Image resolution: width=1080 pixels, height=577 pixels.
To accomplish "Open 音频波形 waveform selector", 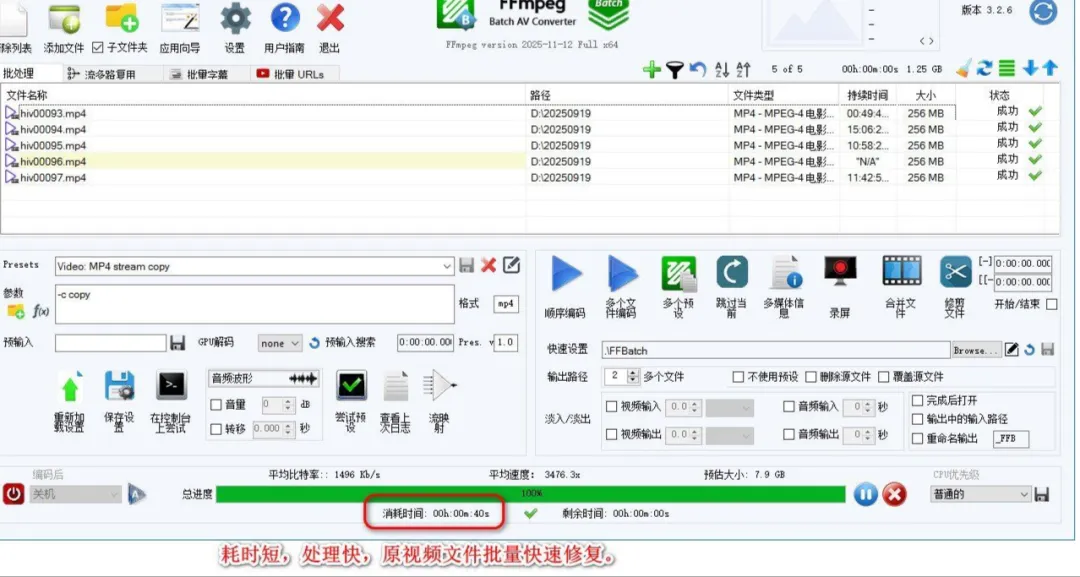I will [264, 378].
